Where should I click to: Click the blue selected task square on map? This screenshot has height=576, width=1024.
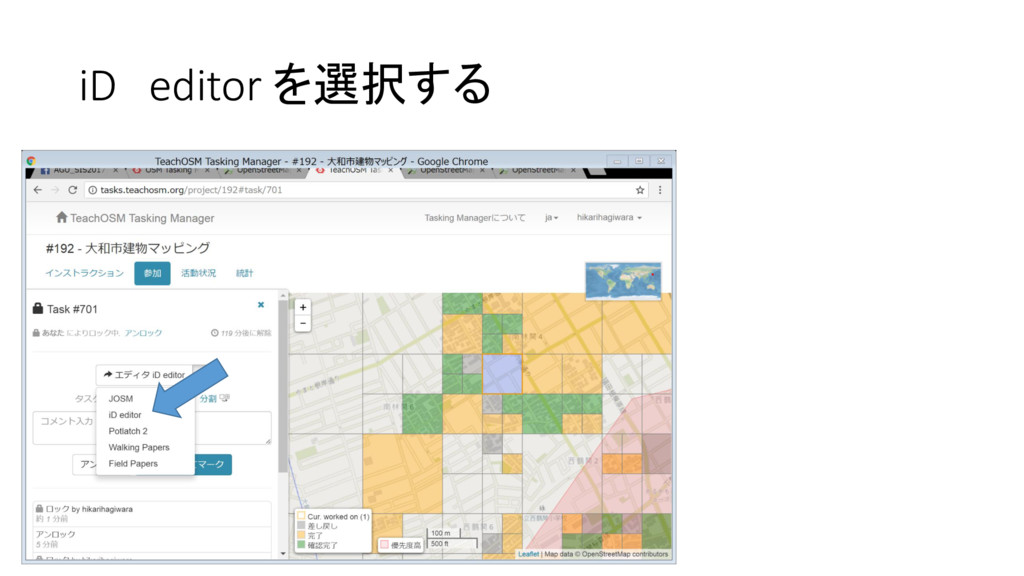tap(502, 374)
